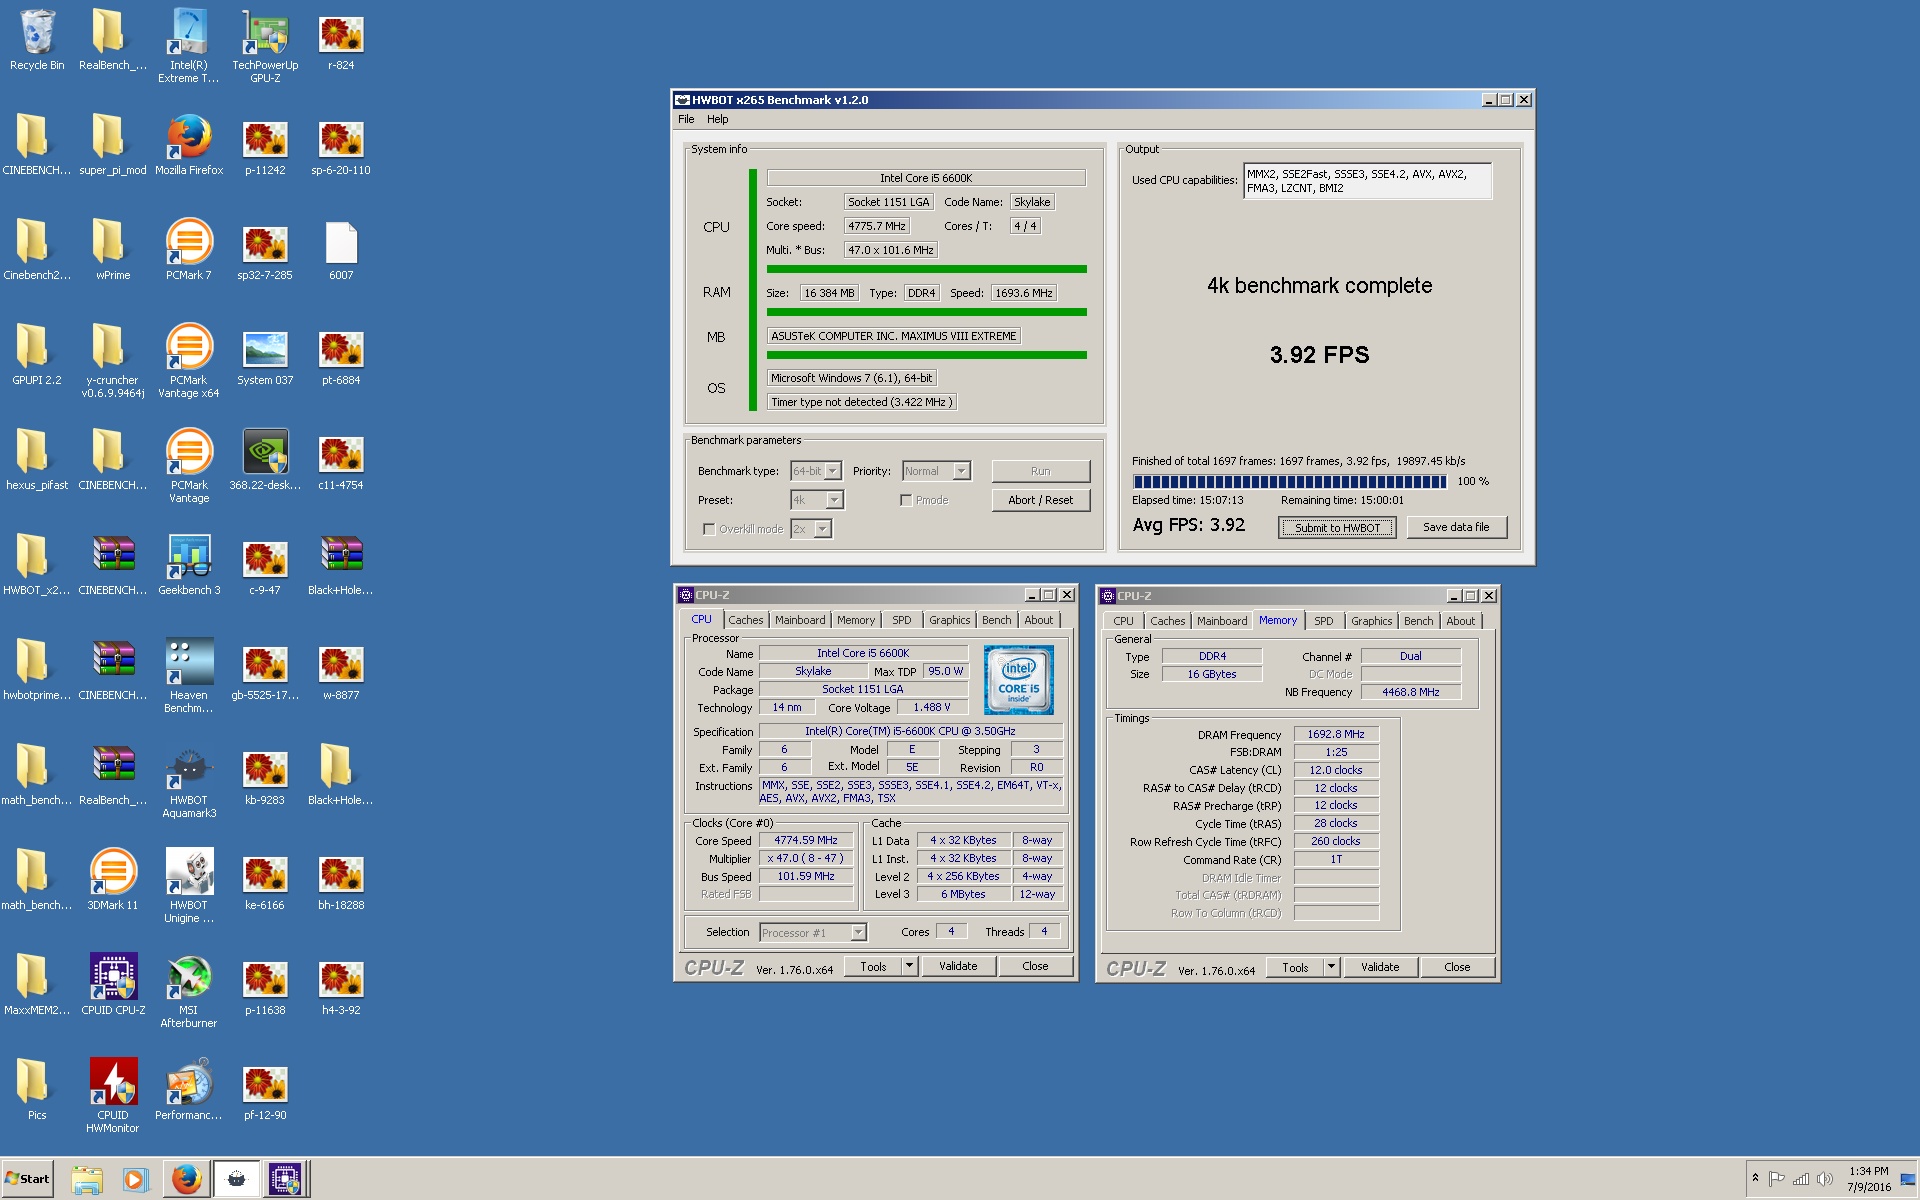Toggle the Overkill mode checkbox
Screen dimensions: 1920x1200
coord(709,529)
